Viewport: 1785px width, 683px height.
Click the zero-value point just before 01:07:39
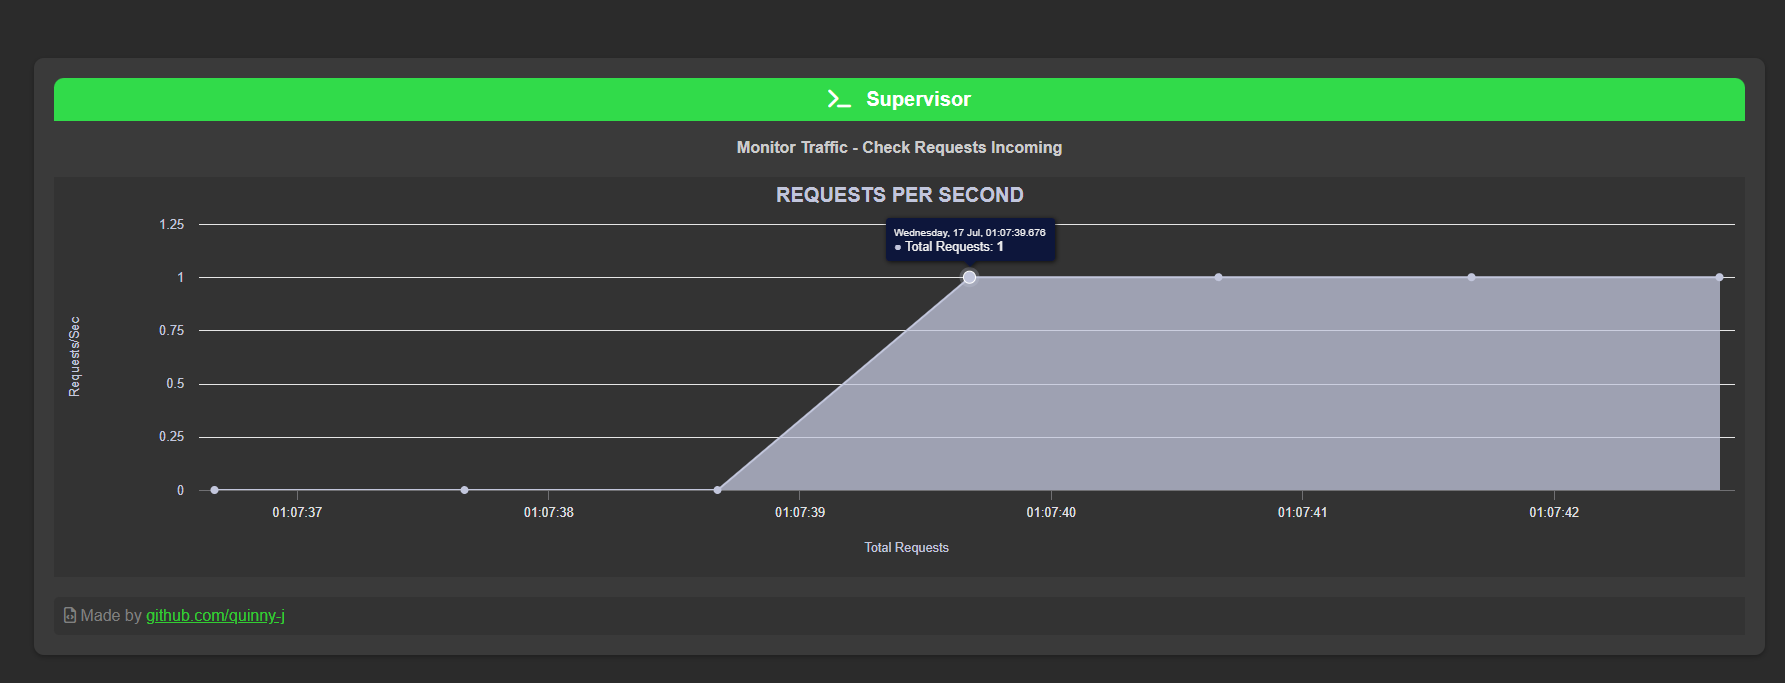tap(717, 490)
